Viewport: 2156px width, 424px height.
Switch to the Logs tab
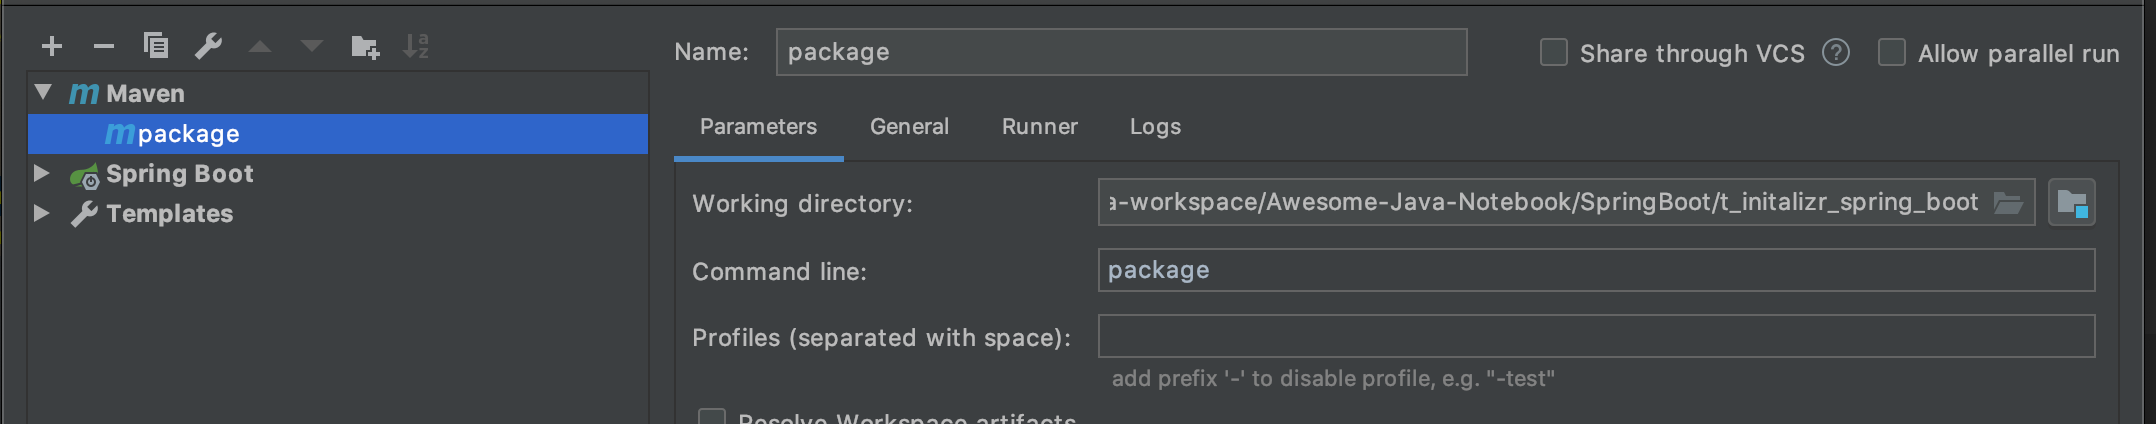(1155, 127)
